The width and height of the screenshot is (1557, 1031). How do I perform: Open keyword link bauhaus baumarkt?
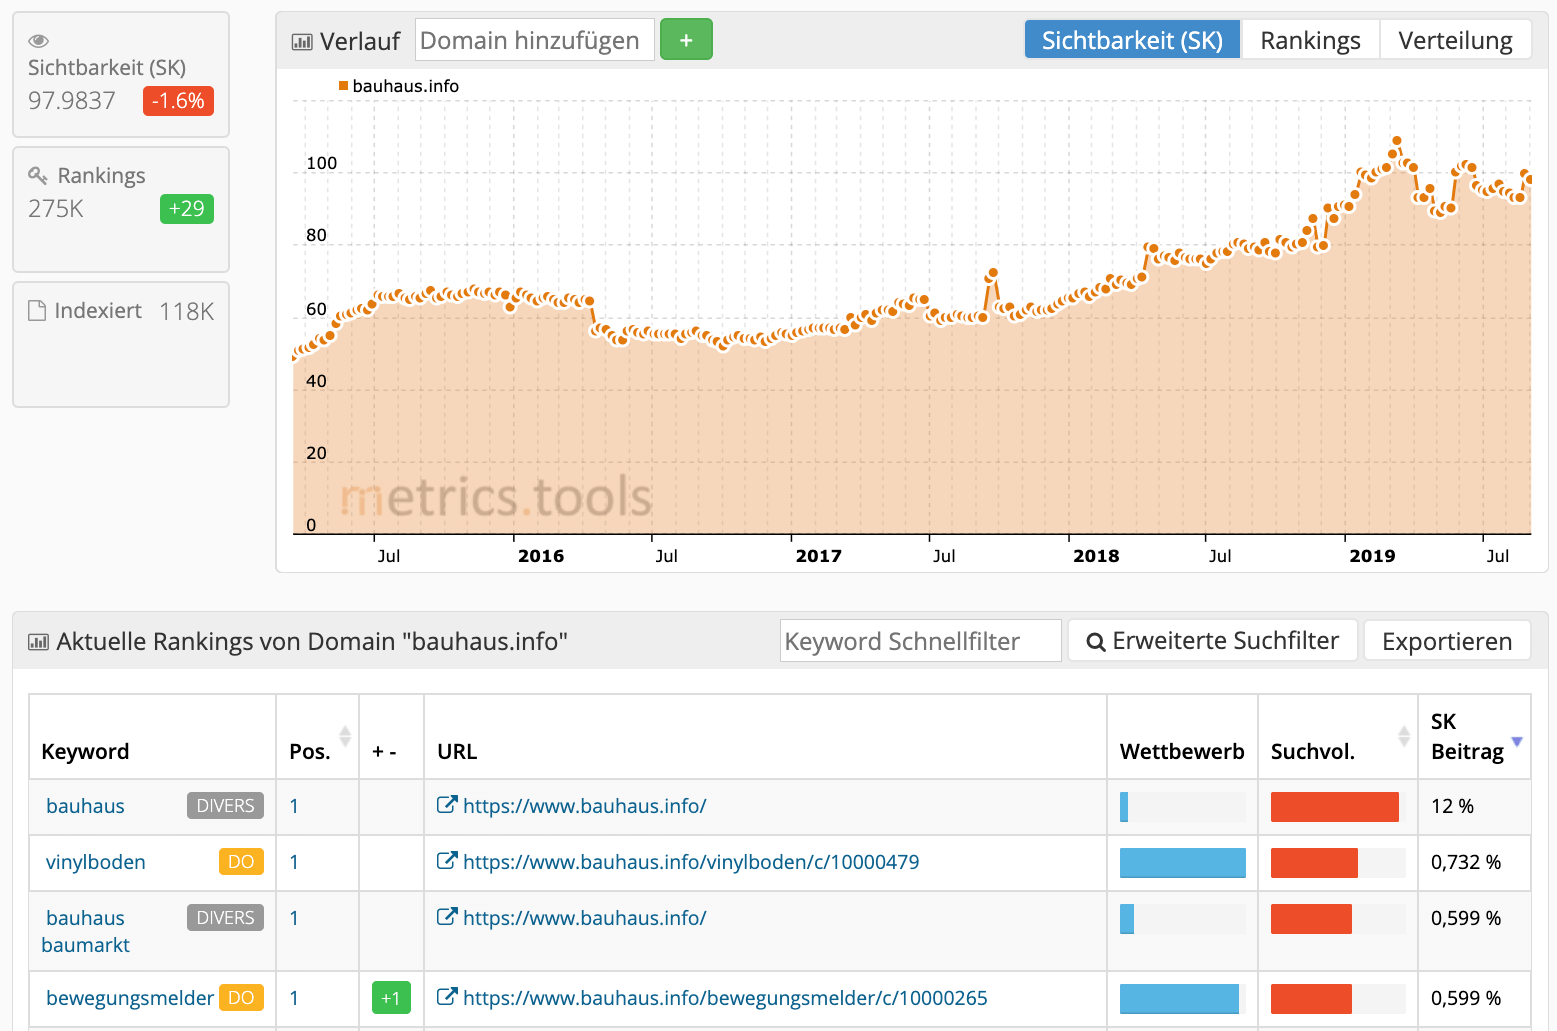pos(86,931)
